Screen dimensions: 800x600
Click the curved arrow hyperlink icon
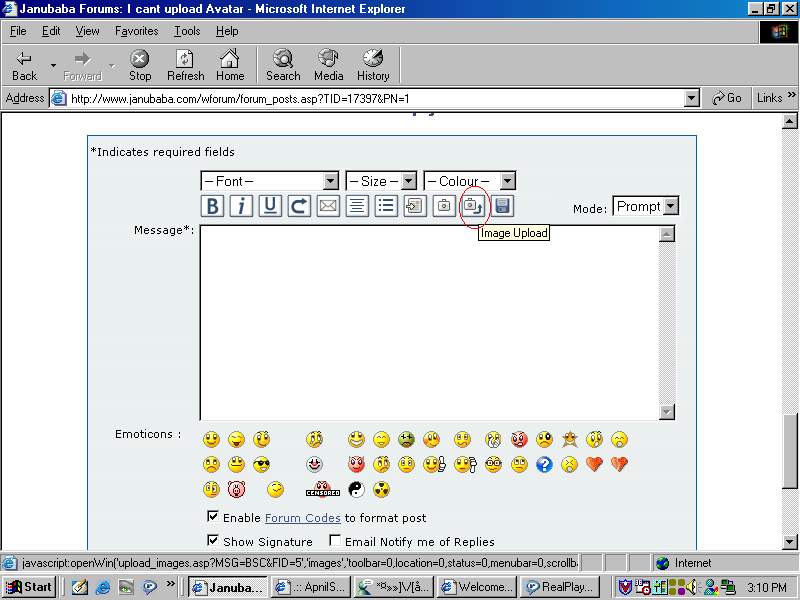pos(299,206)
